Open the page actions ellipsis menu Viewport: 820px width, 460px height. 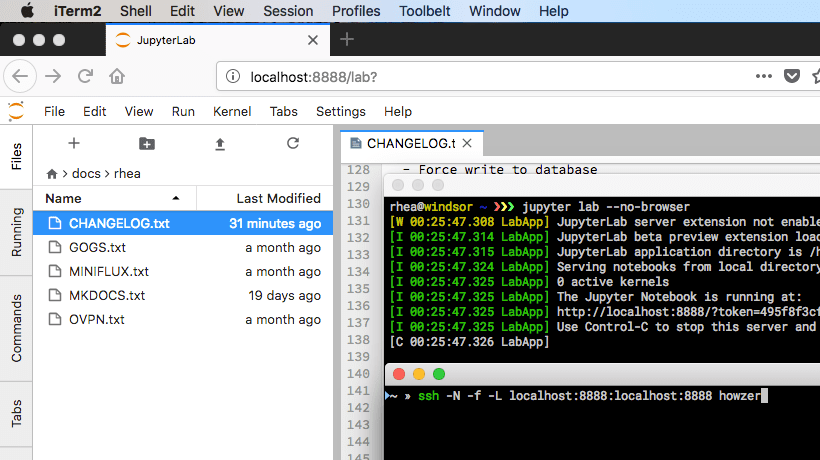coord(764,76)
